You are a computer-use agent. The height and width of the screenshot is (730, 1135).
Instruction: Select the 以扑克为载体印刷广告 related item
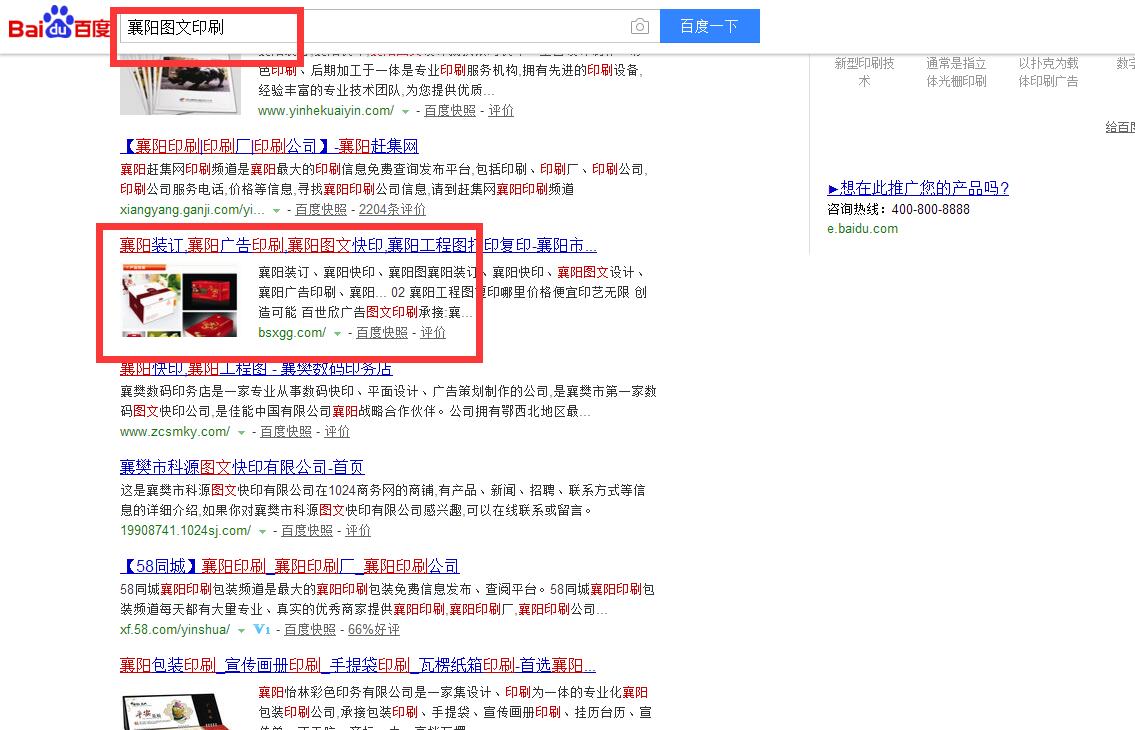point(1048,72)
